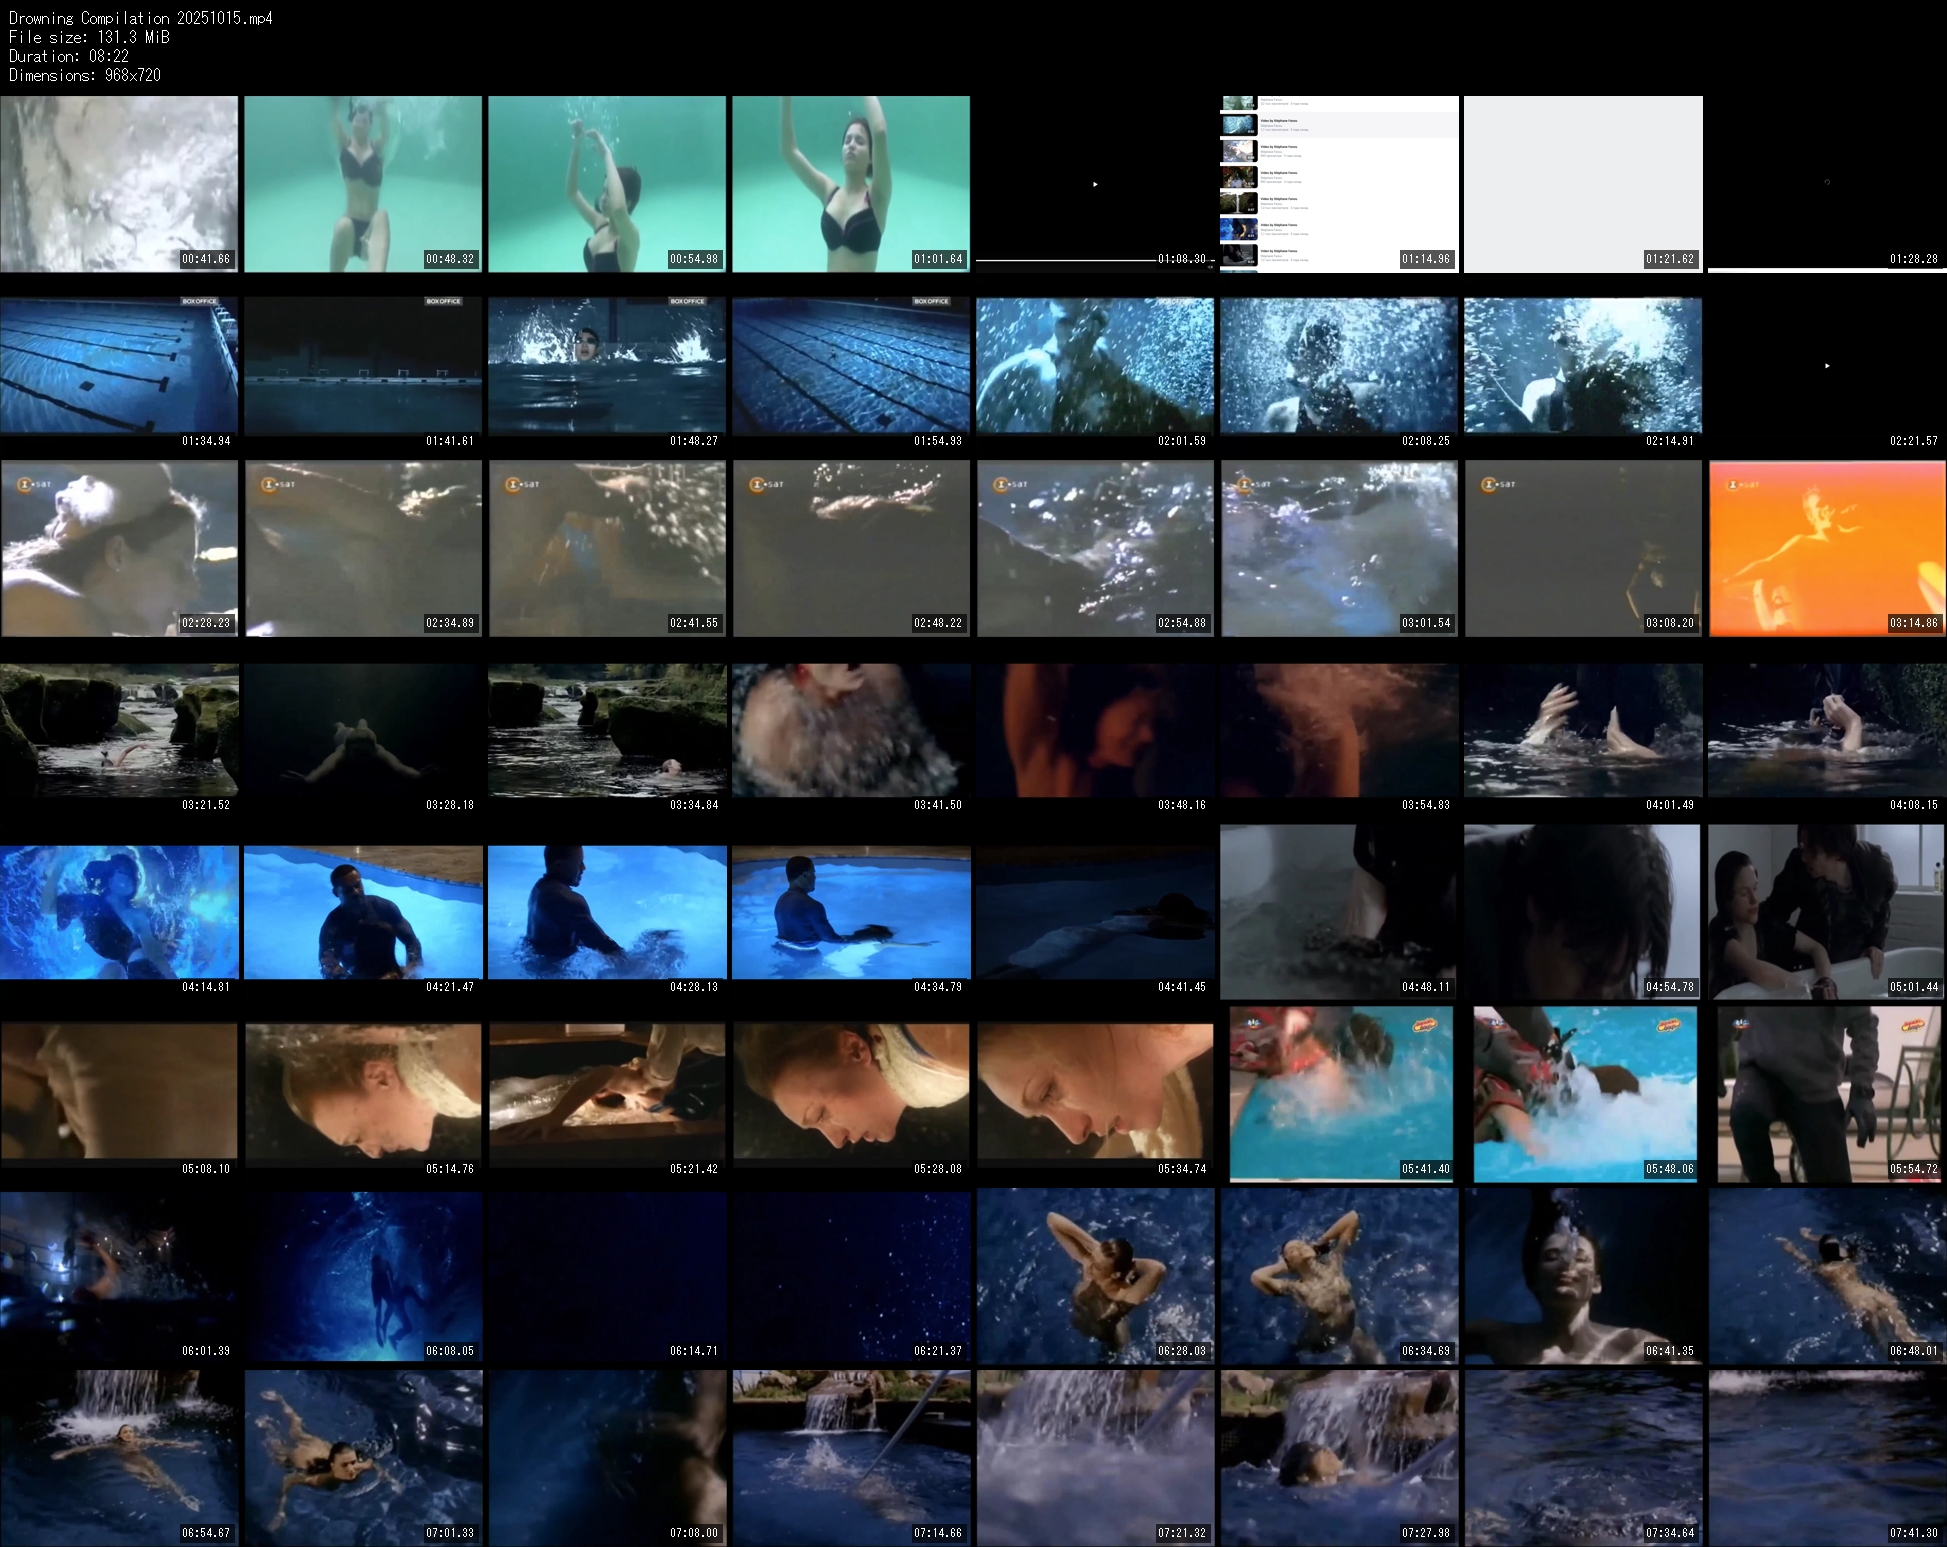Select the blue pool thumbnail at 04:34.79
The height and width of the screenshot is (1547, 1947).
[851, 912]
